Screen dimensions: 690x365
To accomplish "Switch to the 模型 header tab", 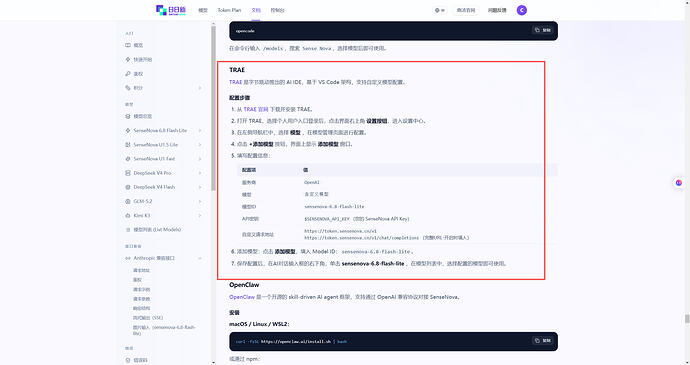I will 203,10.
